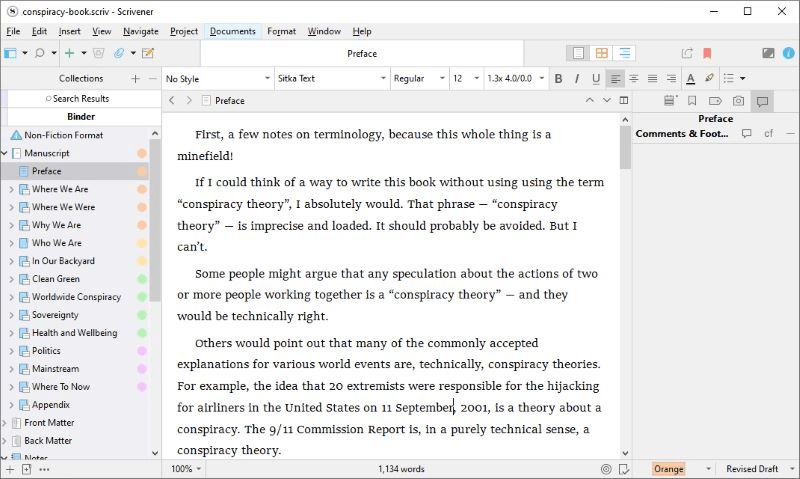Toggle italic formatting
800x479 pixels.
577,78
